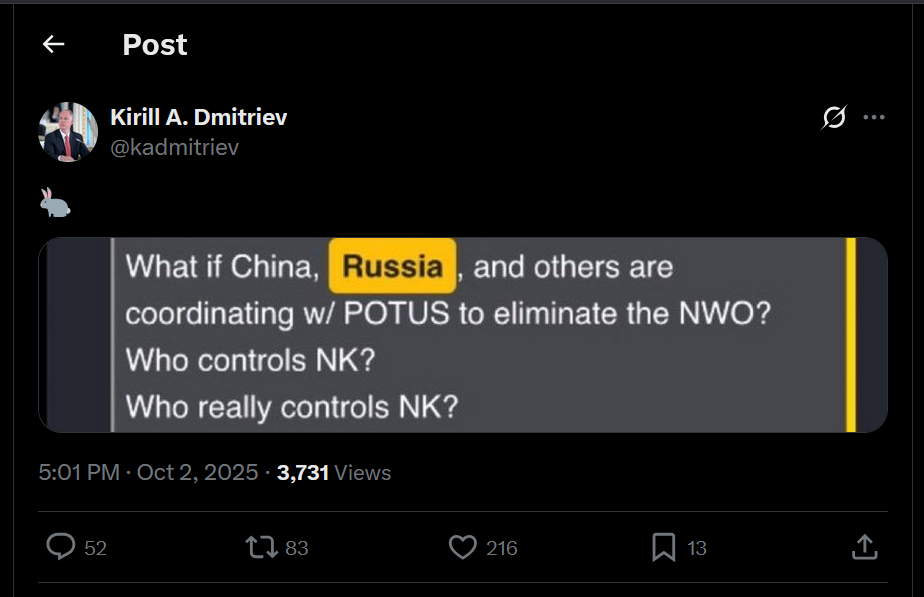Bookmark this post
924x597 pixels.
[664, 547]
